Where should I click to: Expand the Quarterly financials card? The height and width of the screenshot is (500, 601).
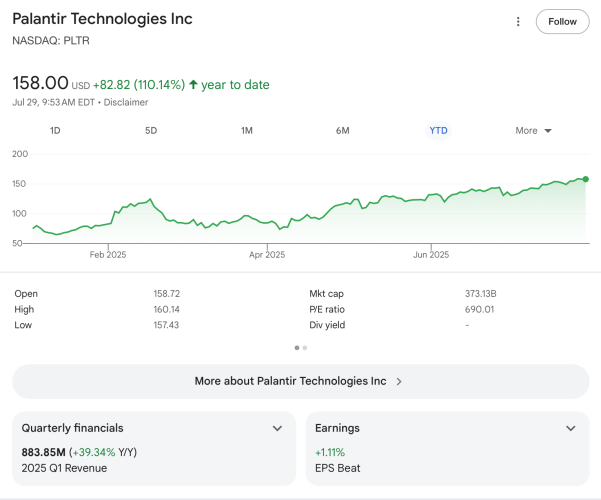click(278, 428)
